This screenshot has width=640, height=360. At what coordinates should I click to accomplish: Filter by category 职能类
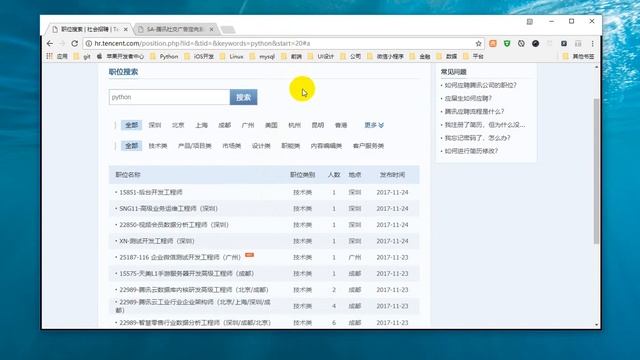point(291,146)
